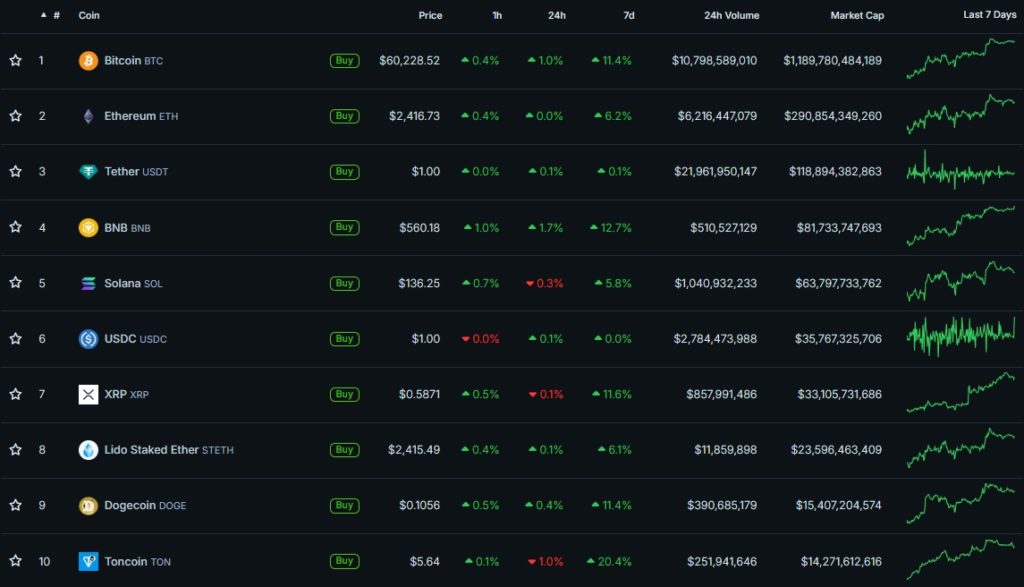Click the Bitcoin BTC logo
This screenshot has height=587, width=1024.
click(x=88, y=60)
